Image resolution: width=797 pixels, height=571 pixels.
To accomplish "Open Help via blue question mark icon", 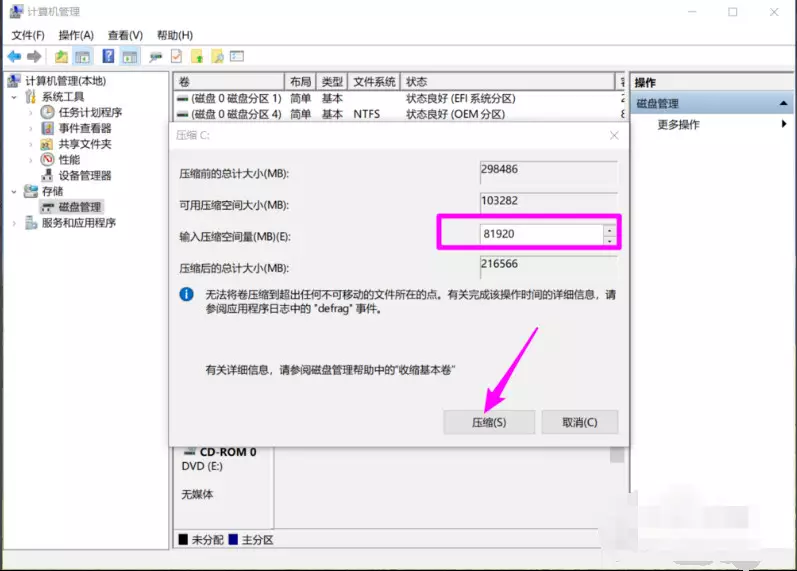I will tap(108, 56).
